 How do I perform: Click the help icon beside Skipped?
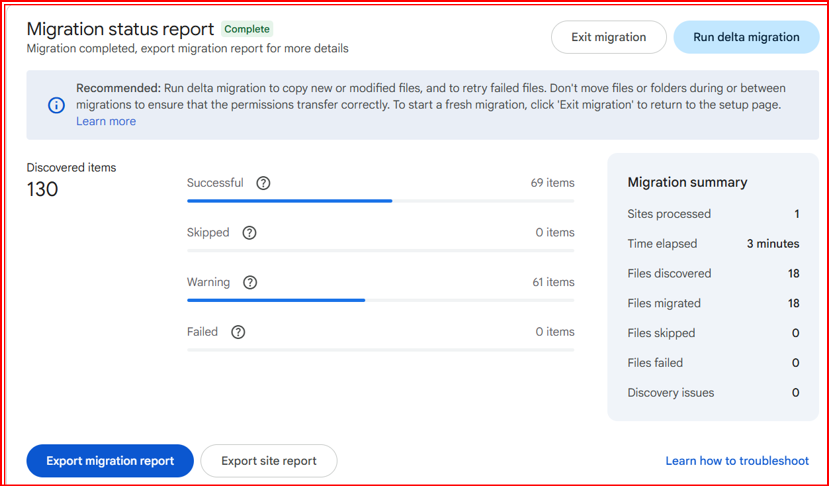[x=249, y=233]
